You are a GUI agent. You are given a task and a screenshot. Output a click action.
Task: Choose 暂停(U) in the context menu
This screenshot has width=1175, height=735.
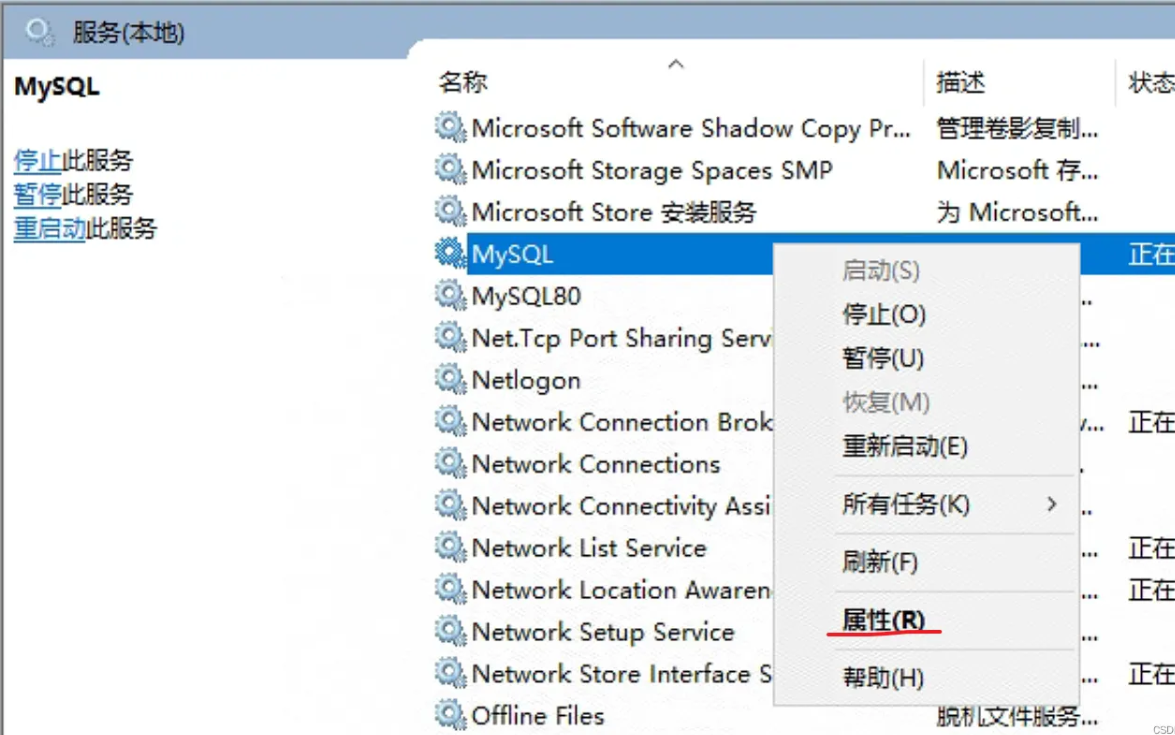883,358
